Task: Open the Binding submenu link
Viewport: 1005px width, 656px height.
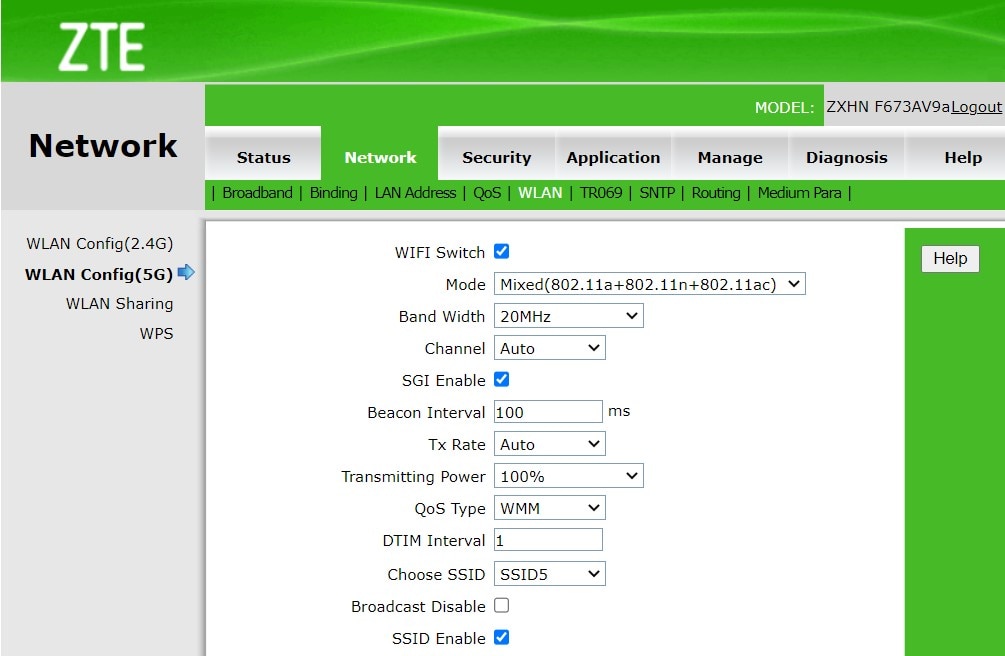Action: click(333, 193)
